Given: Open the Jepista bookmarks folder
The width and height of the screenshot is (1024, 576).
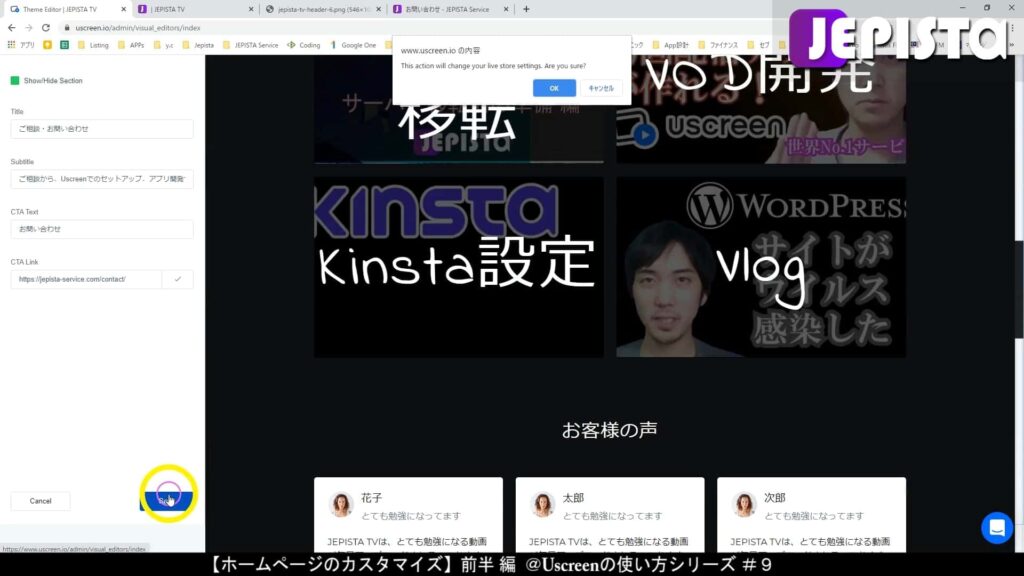Looking at the screenshot, I should click(x=198, y=45).
